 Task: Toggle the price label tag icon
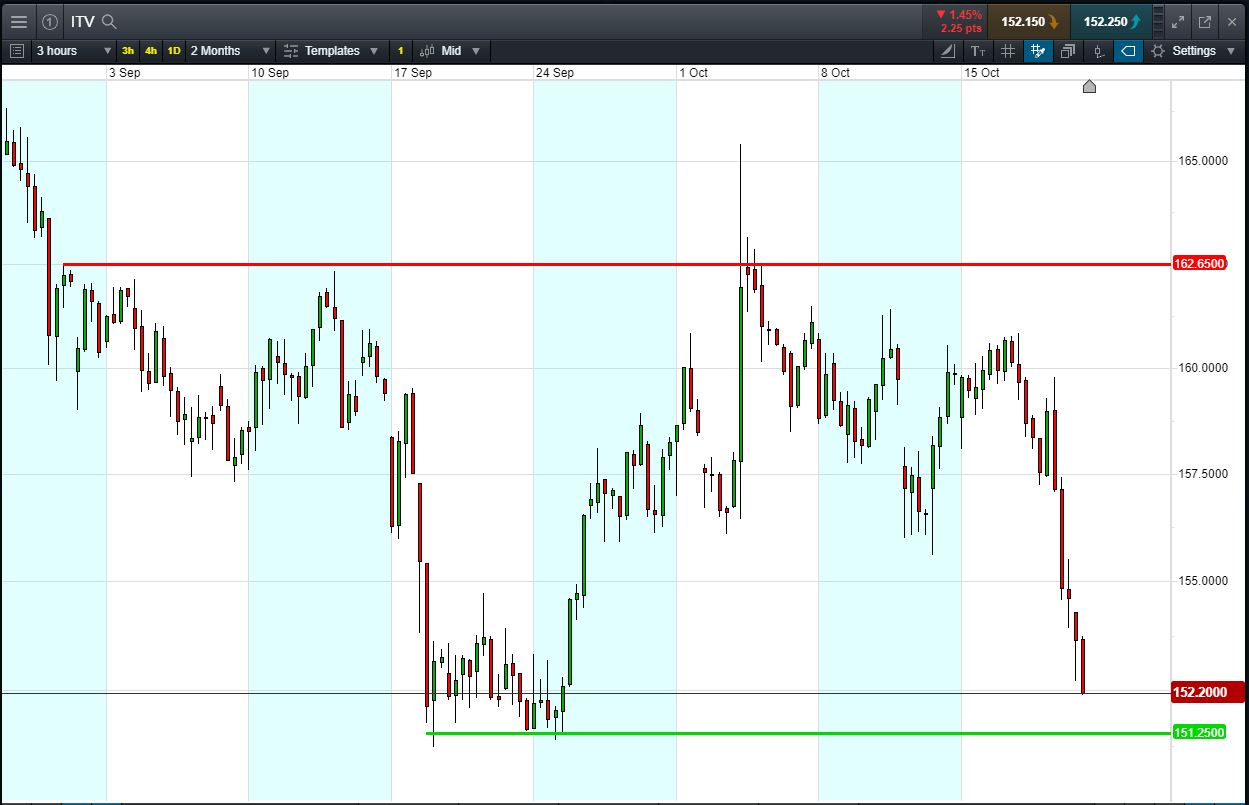point(1128,51)
